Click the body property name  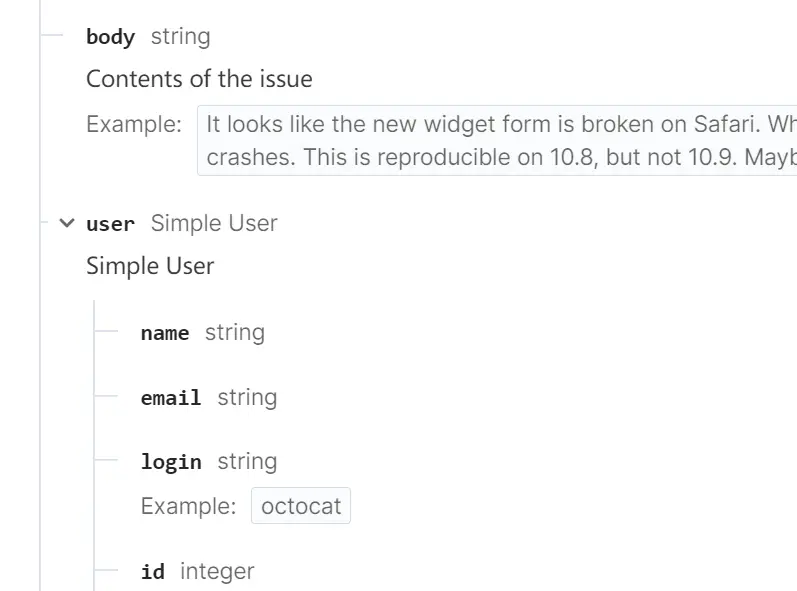[110, 37]
